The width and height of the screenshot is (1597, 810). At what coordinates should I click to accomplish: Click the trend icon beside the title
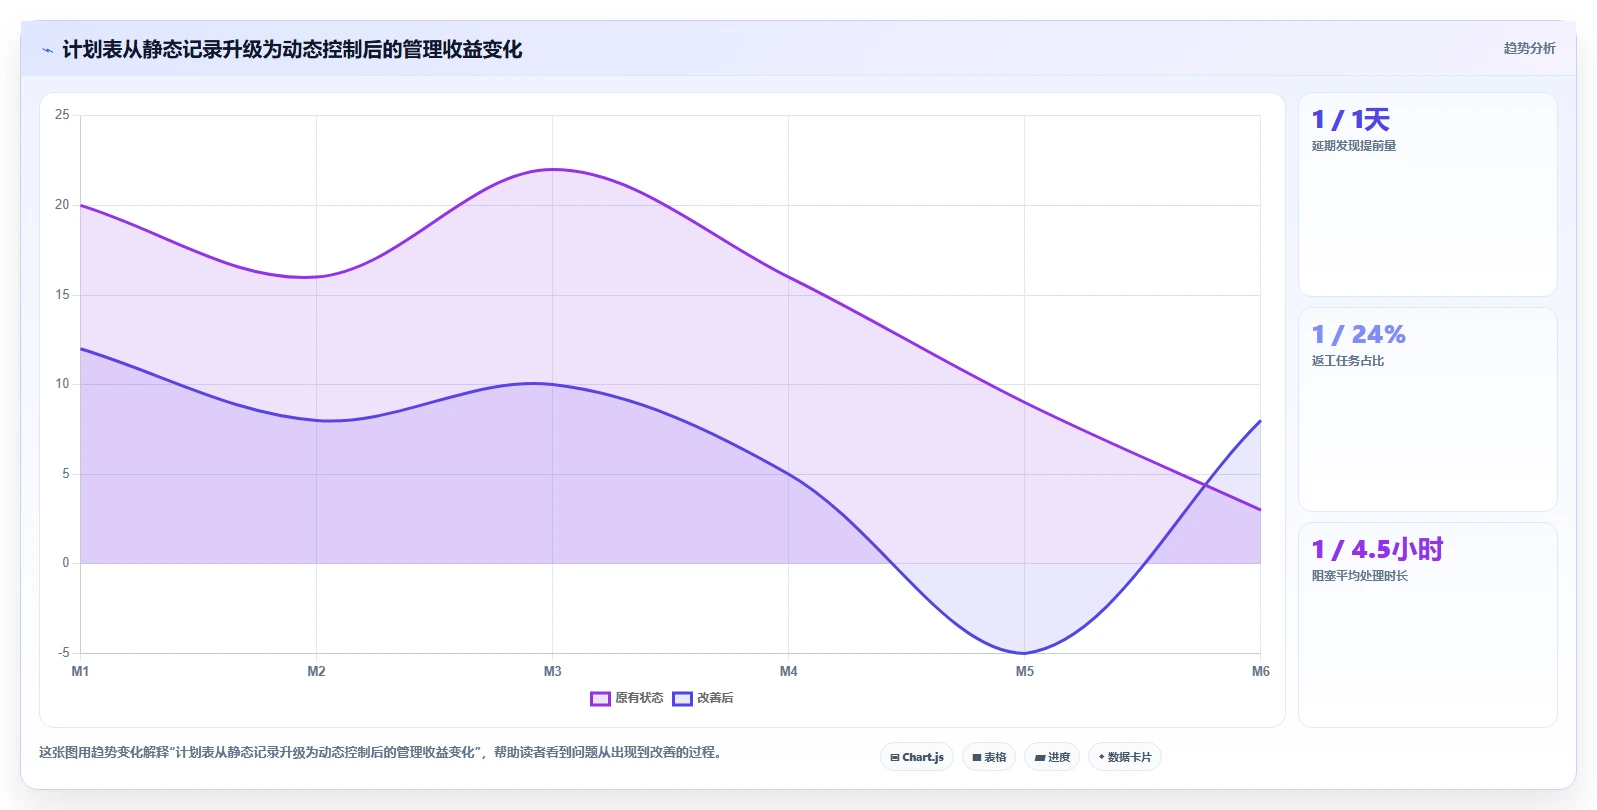(x=47, y=50)
